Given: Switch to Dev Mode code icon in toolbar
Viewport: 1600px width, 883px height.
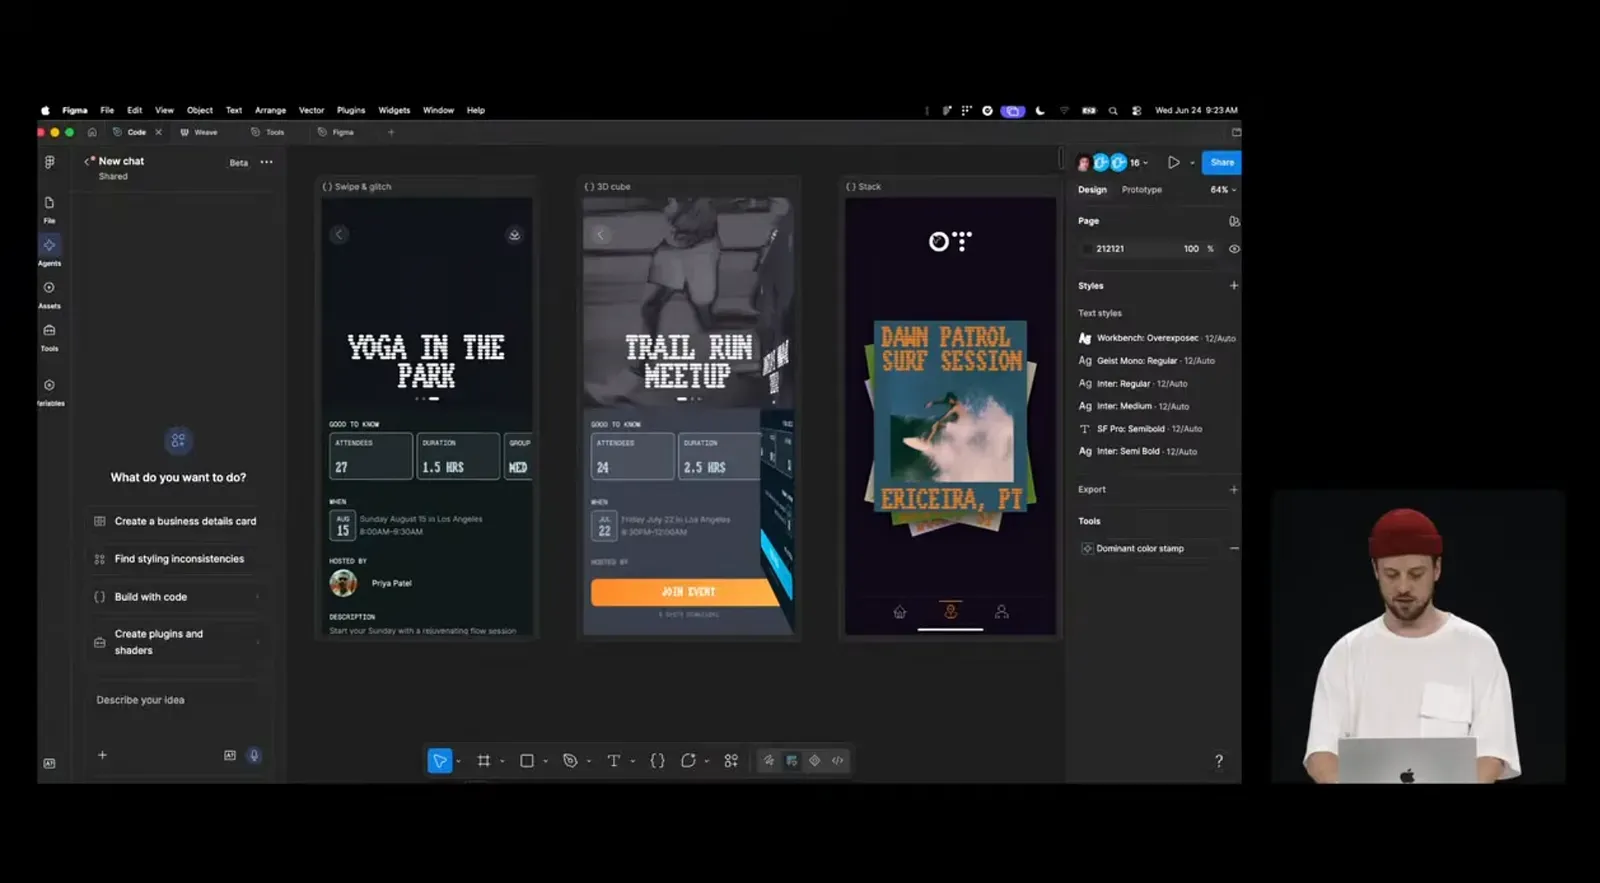Looking at the screenshot, I should click(x=838, y=761).
